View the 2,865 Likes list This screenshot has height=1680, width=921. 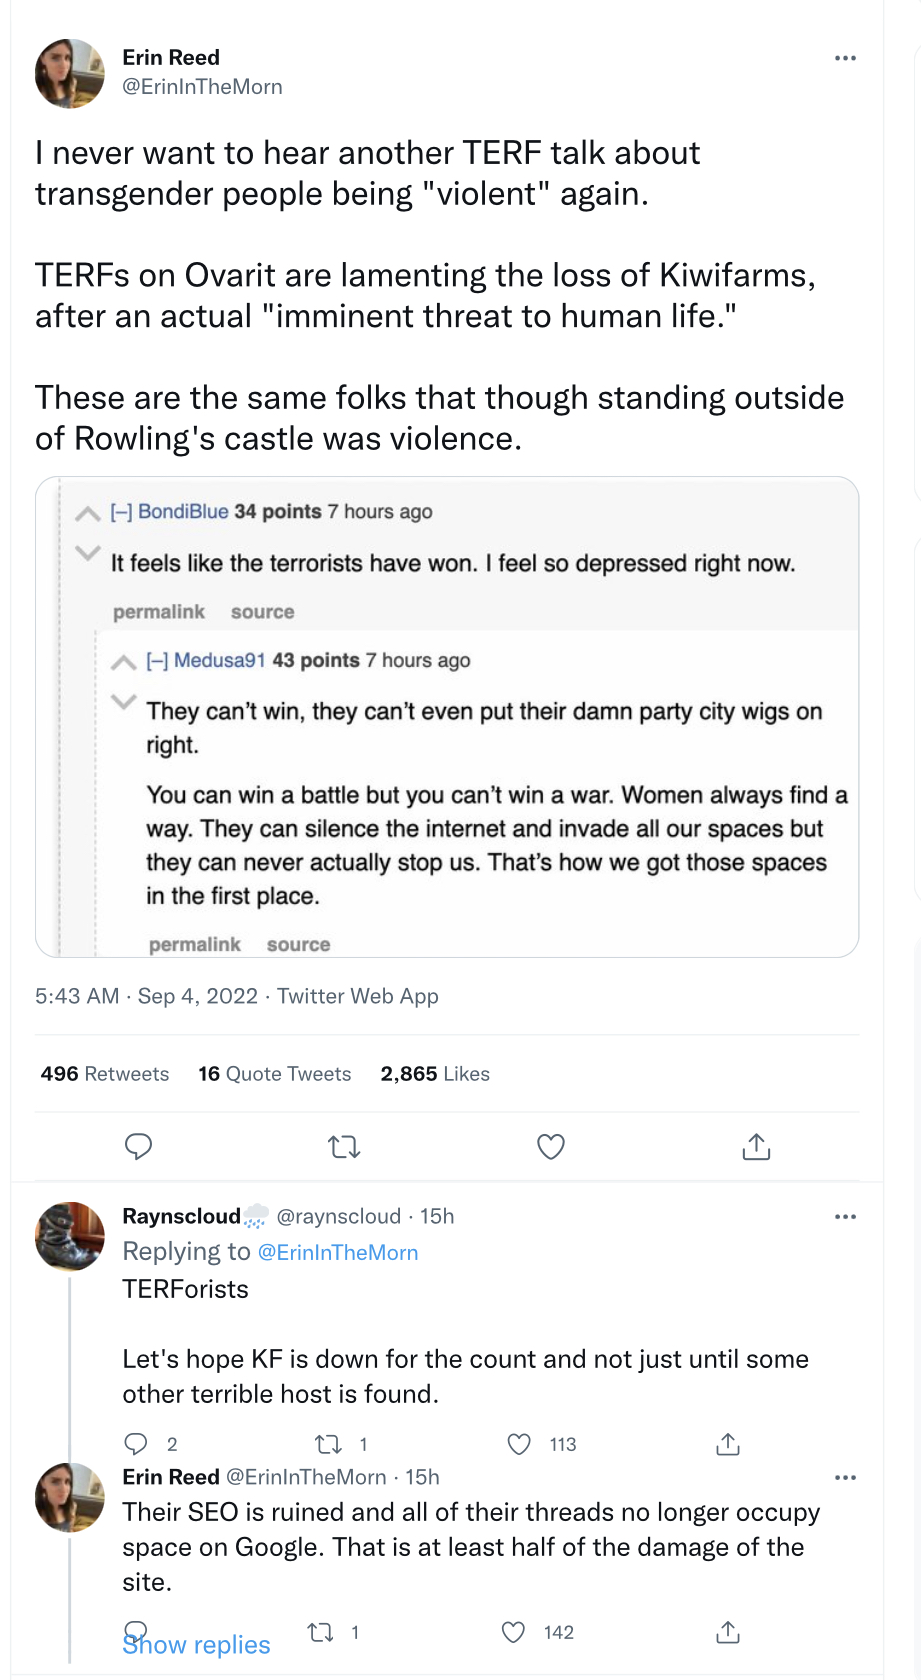click(x=435, y=1074)
